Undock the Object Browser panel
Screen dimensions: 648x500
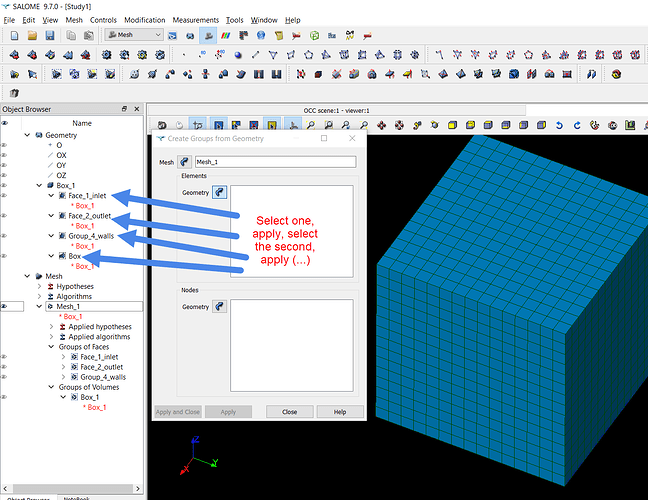pos(124,109)
